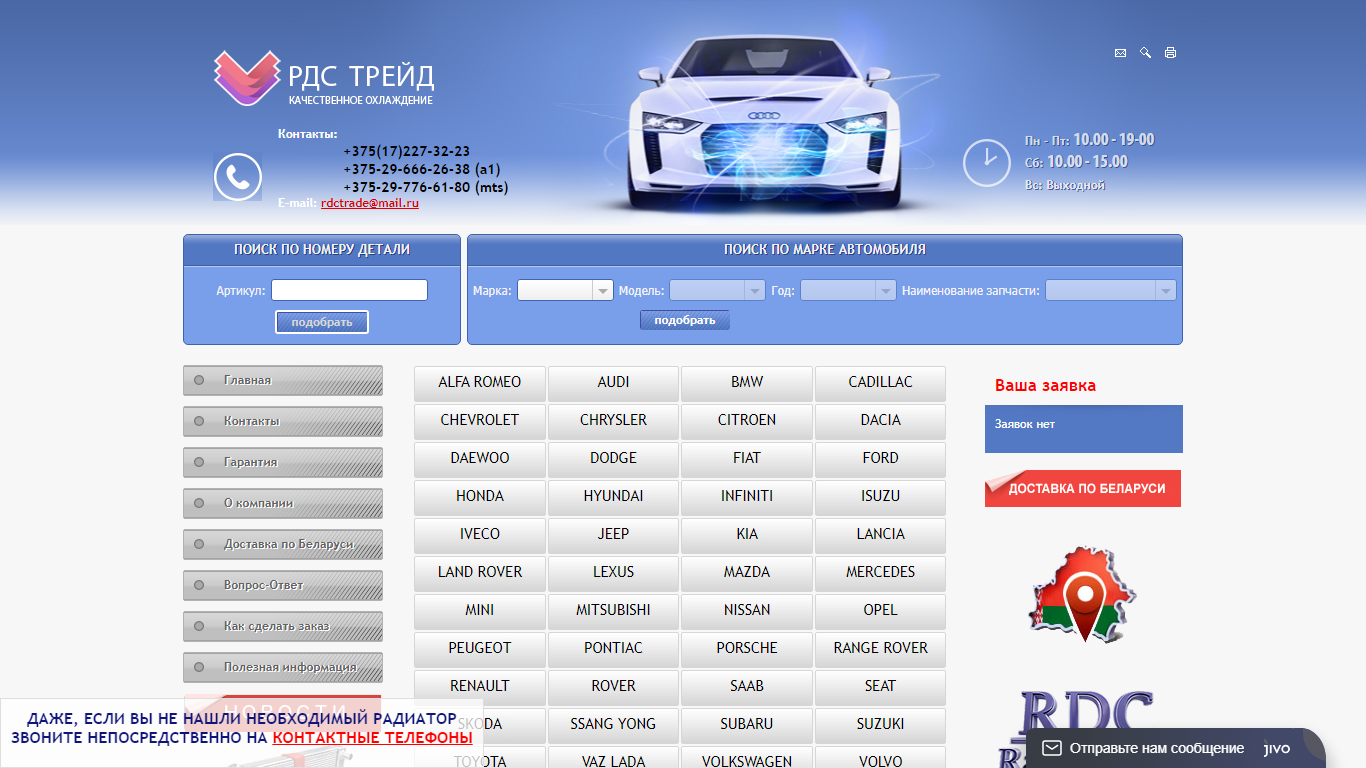
Task: Click the envelope mail icon in header
Action: coord(1120,53)
